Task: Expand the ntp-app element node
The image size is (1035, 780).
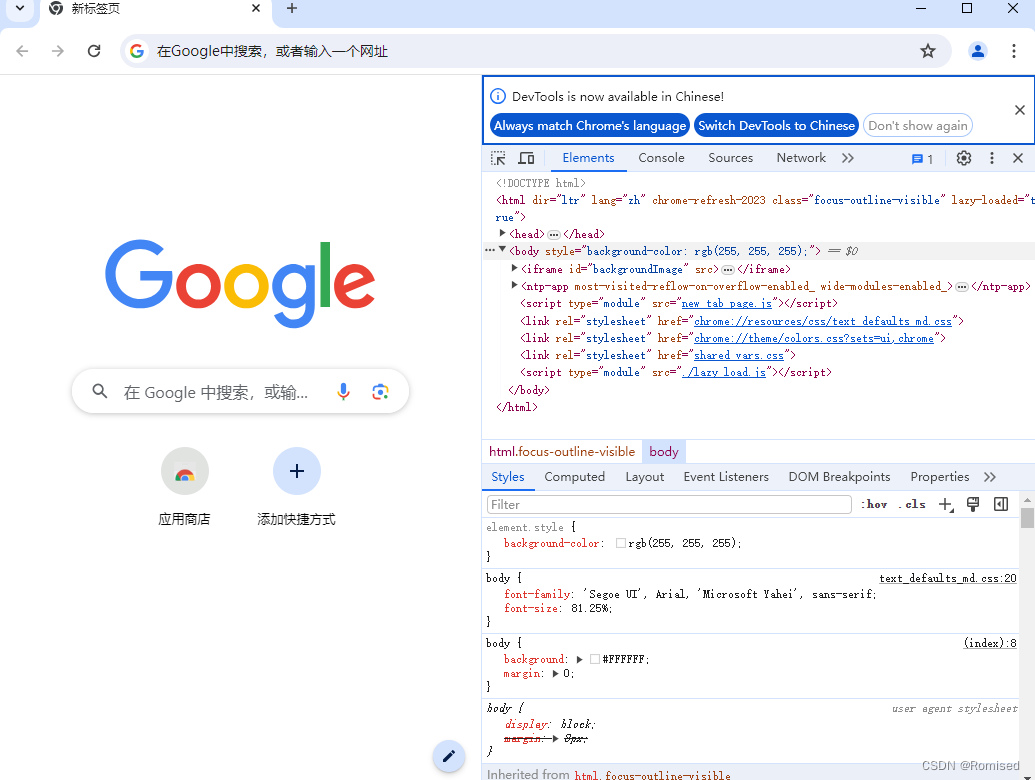Action: (x=514, y=285)
